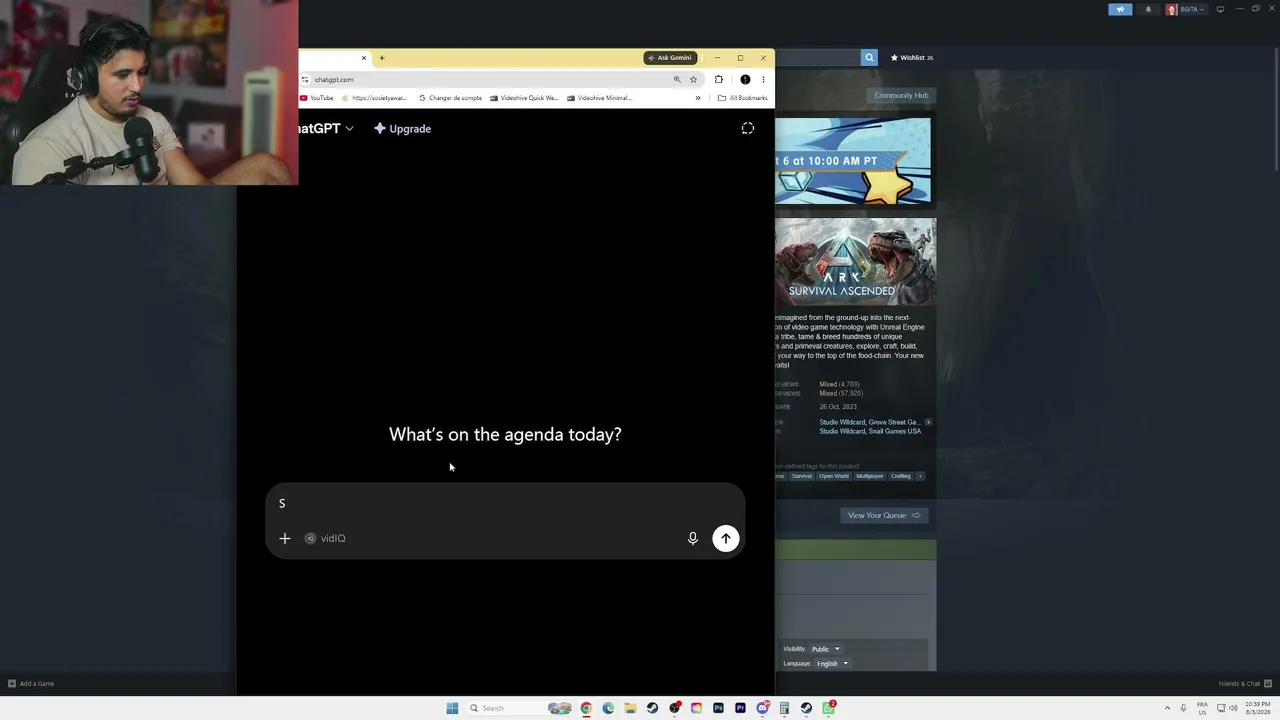This screenshot has width=1280, height=720.
Task: Select the Multiplayer tag
Action: point(870,476)
